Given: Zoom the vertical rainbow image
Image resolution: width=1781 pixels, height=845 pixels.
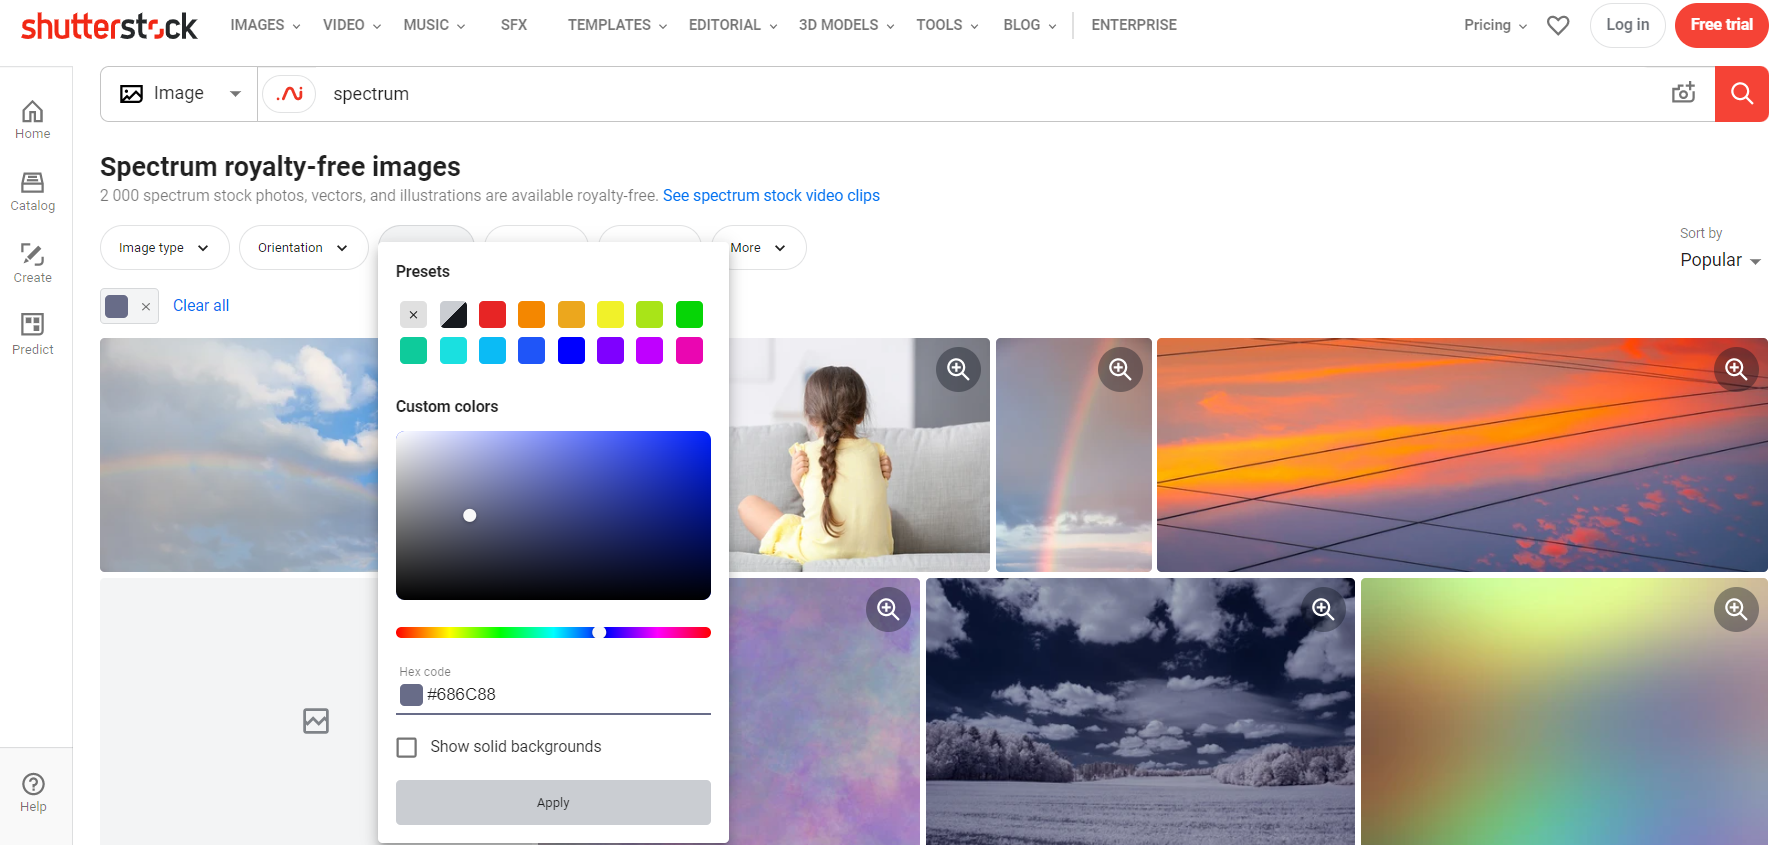Looking at the screenshot, I should pos(1120,370).
